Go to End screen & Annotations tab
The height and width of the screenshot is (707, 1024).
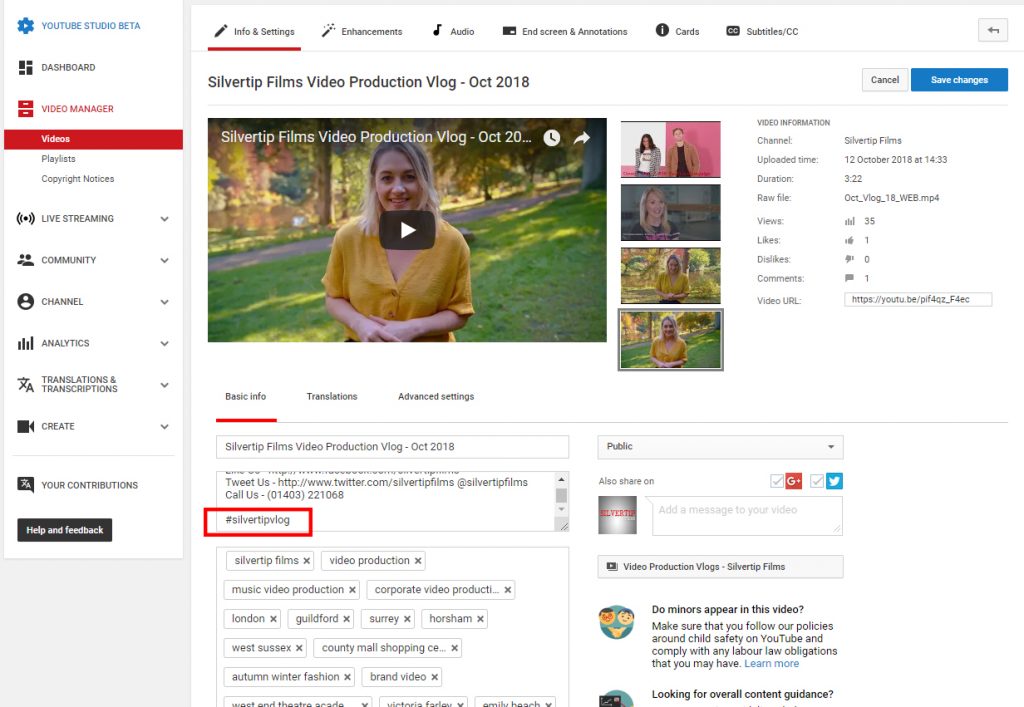coord(565,31)
